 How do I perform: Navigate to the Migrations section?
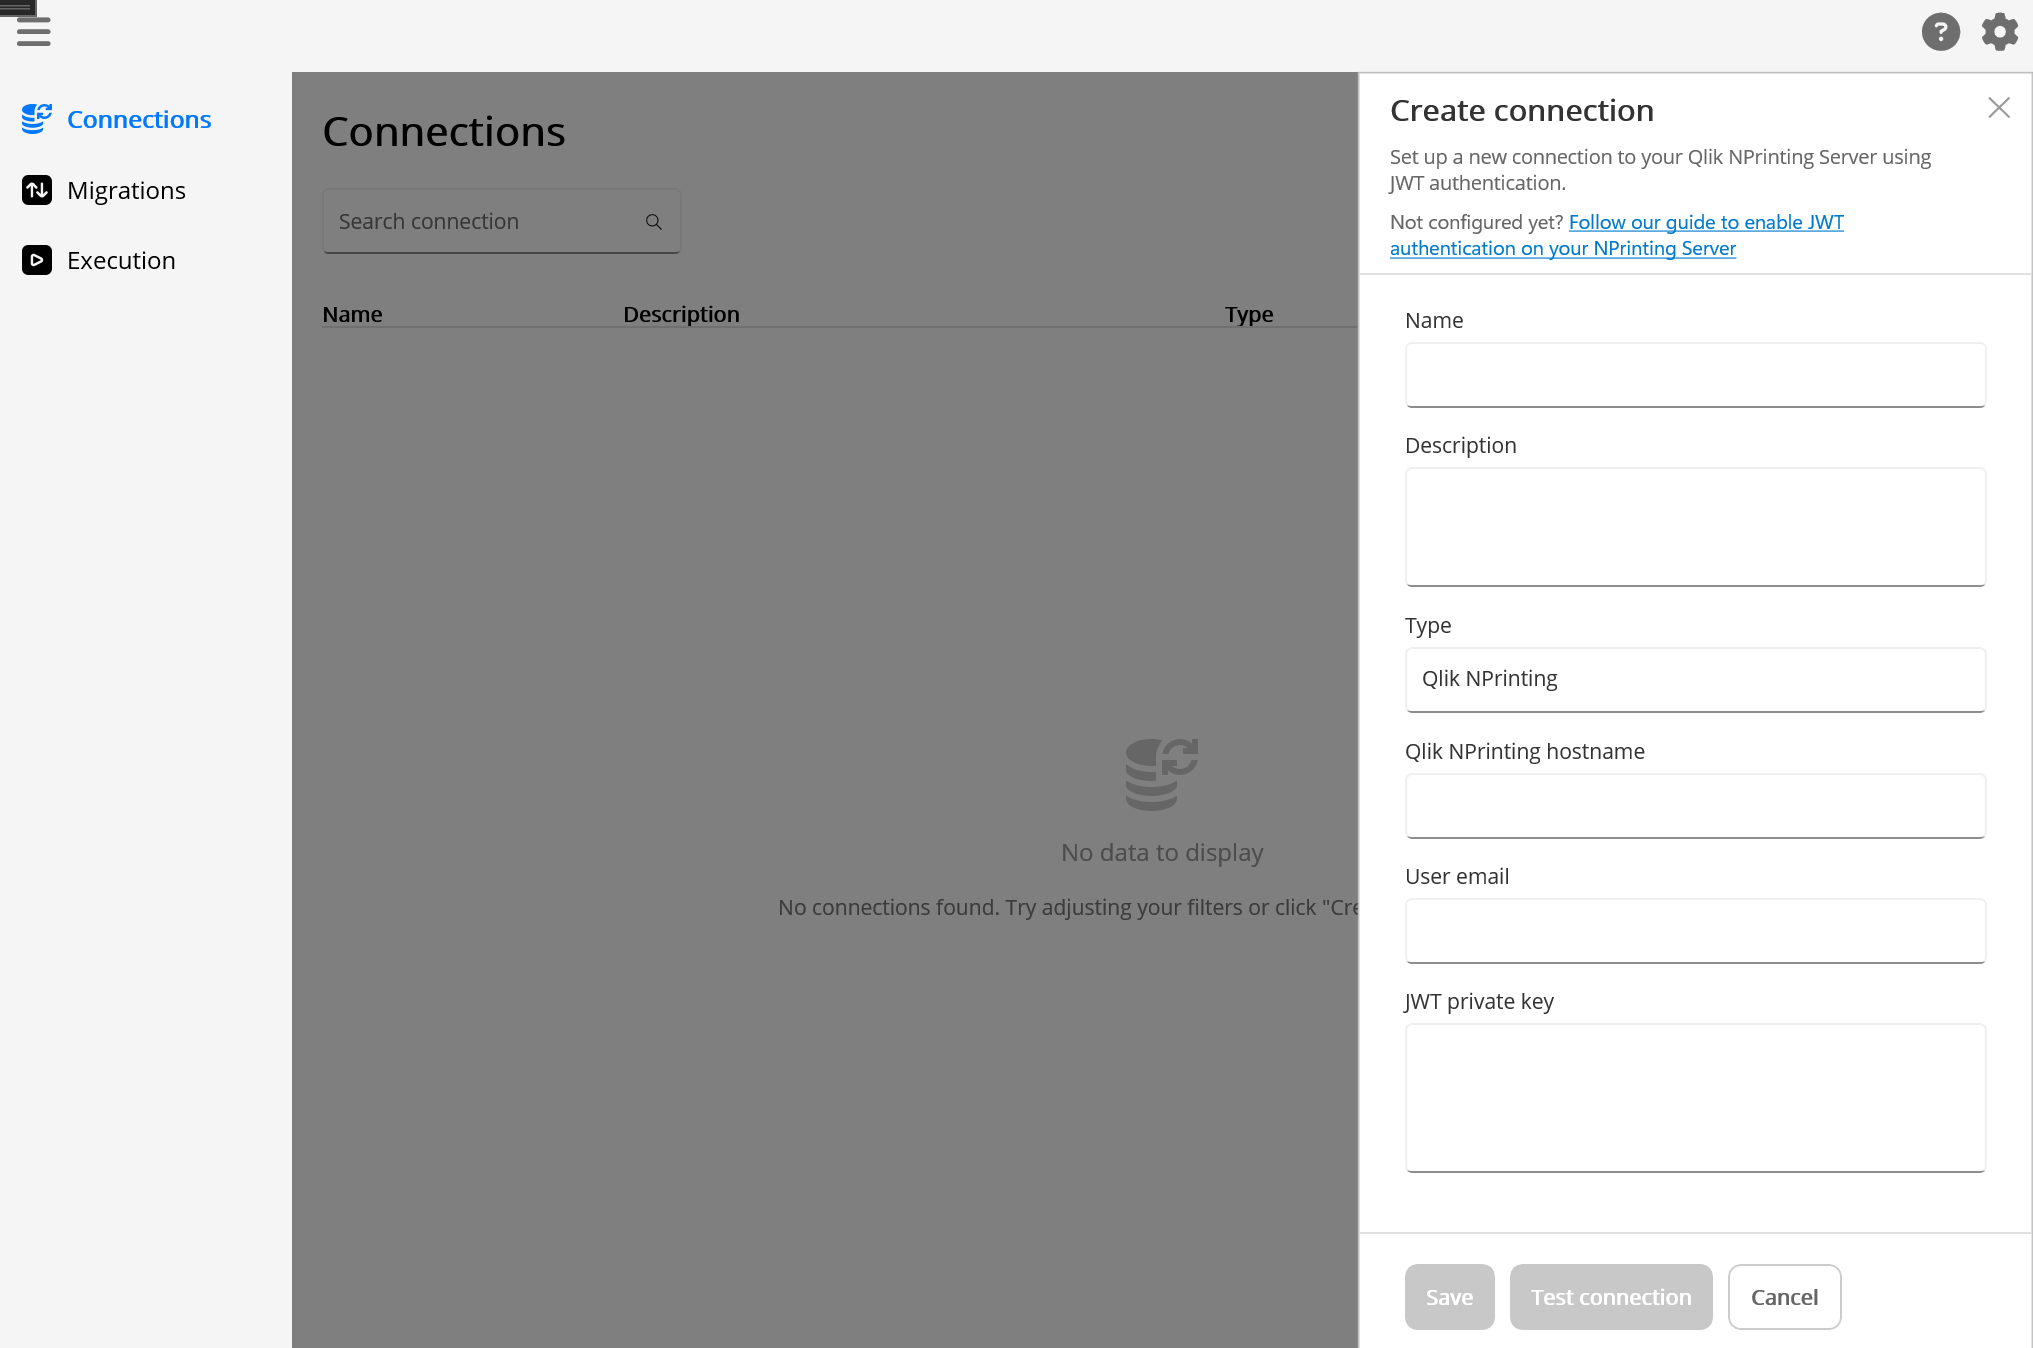[126, 190]
